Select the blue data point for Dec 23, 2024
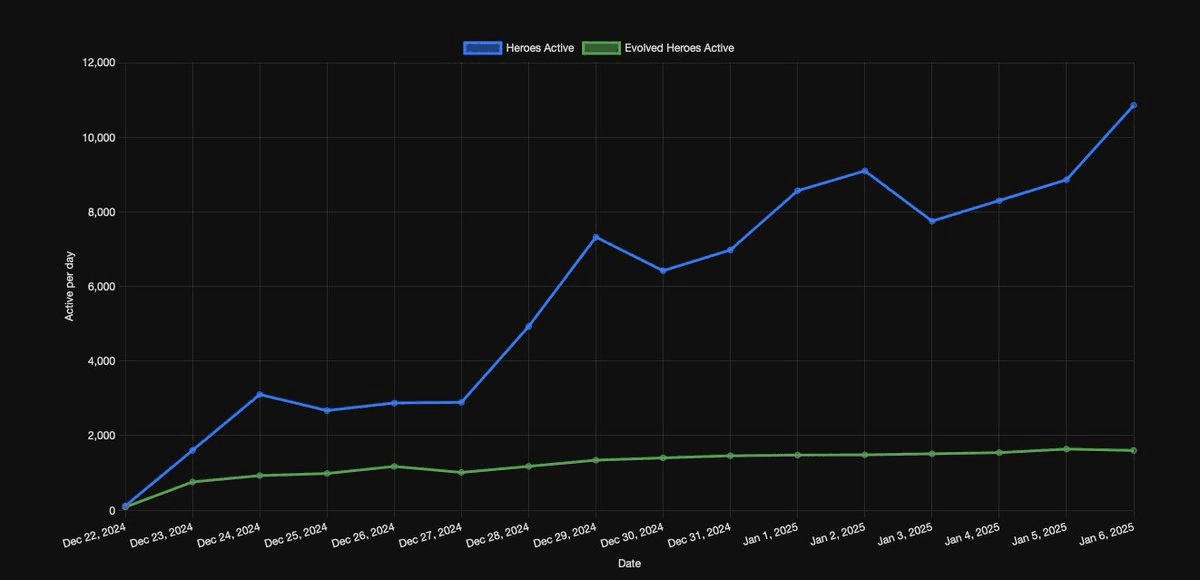Screen dimensions: 1200x580 click(192, 450)
